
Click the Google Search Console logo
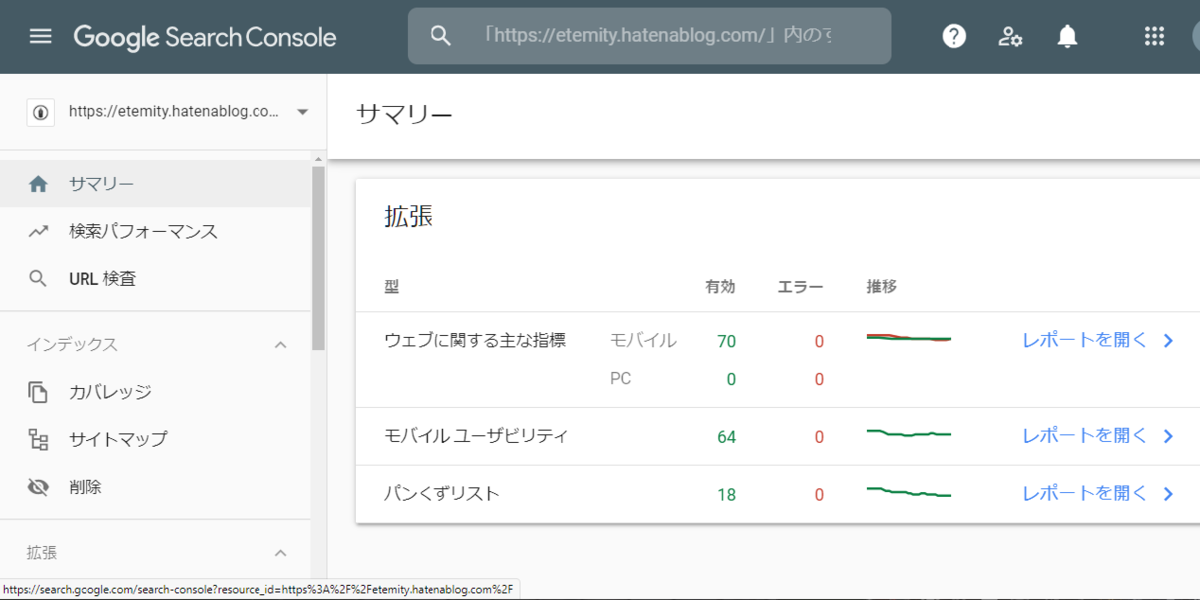tap(205, 38)
